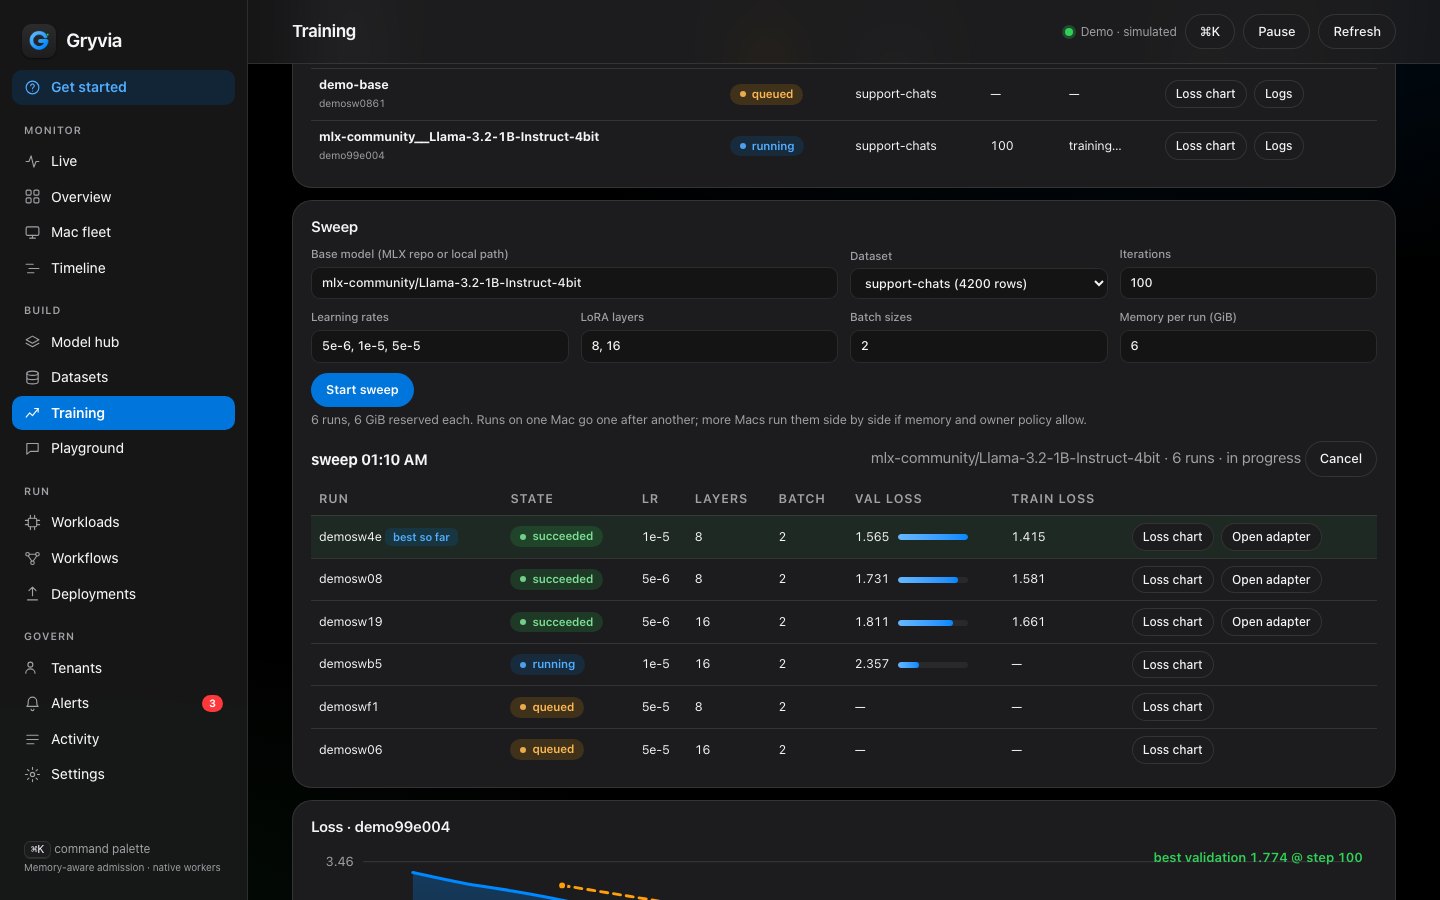The height and width of the screenshot is (900, 1440).
Task: Show Loss chart for run demosw06
Action: [x=1172, y=750]
